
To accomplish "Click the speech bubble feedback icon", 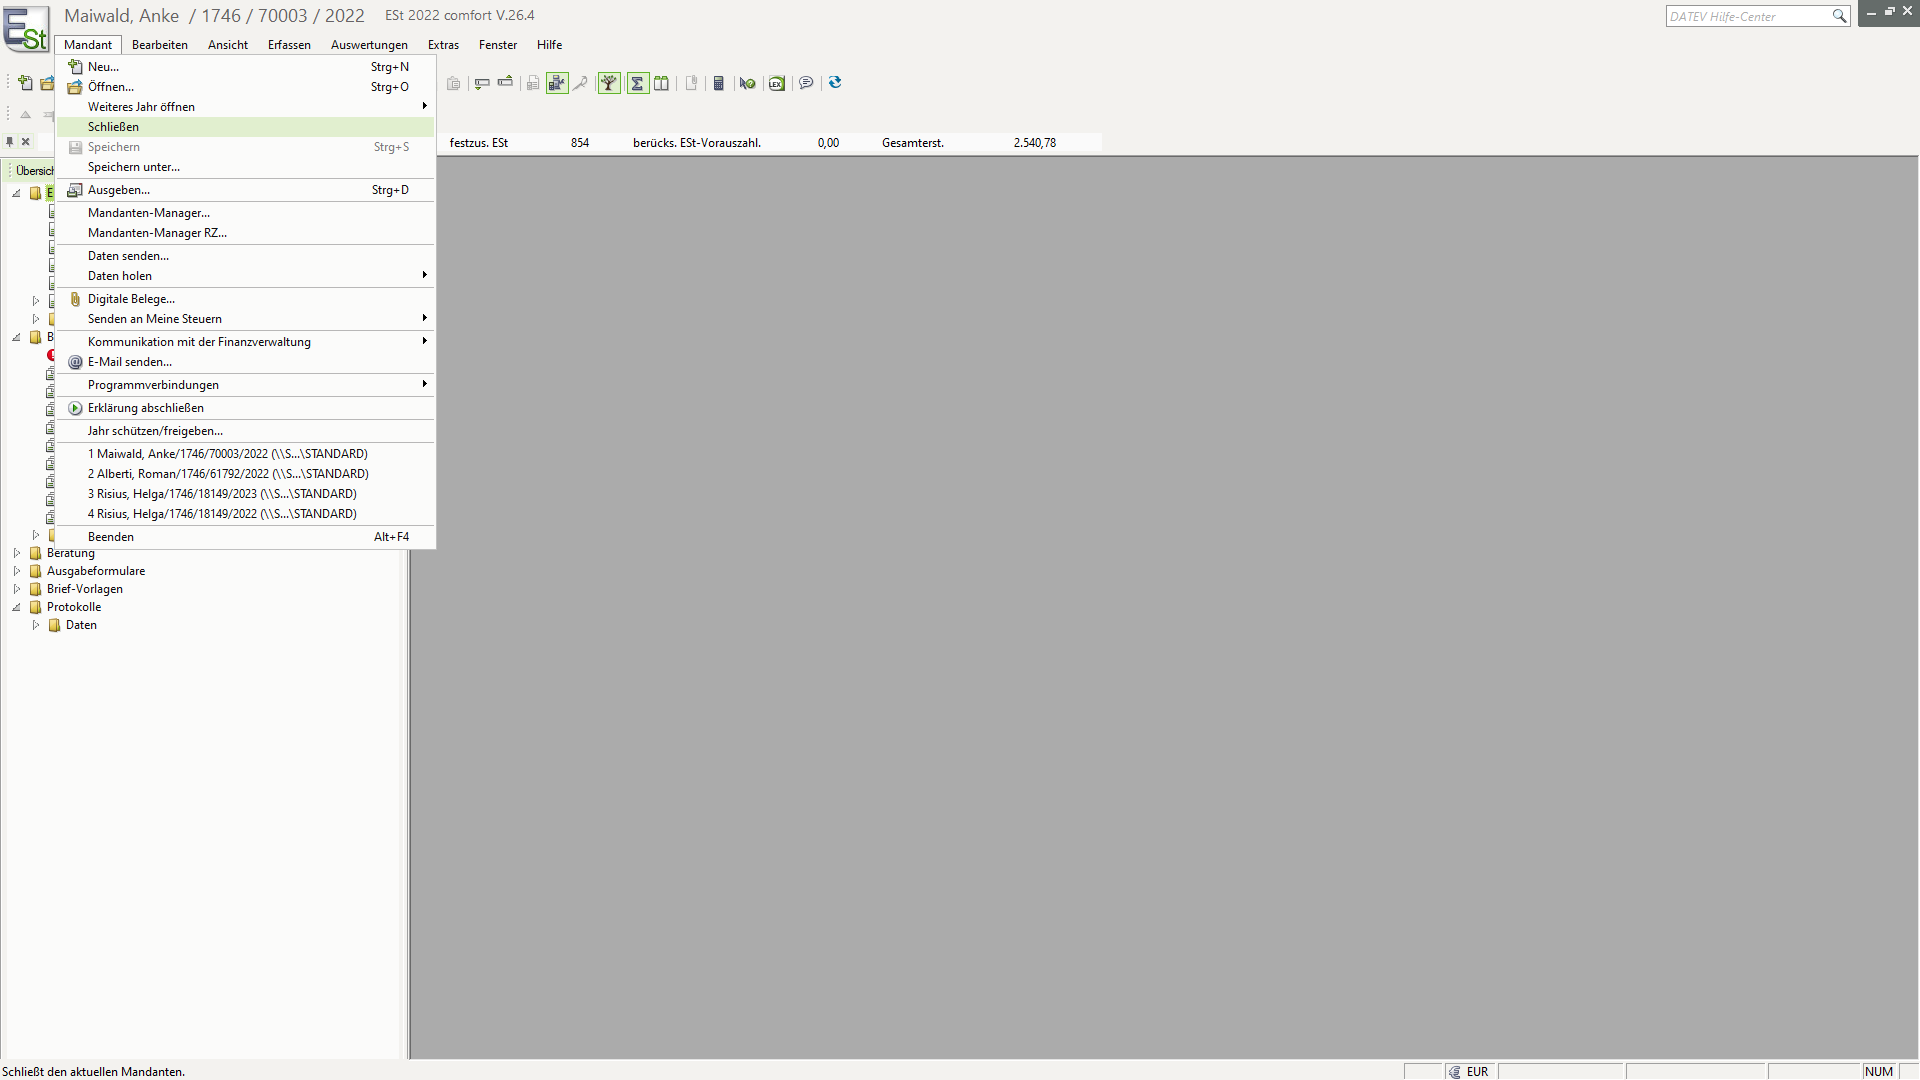I will [806, 83].
